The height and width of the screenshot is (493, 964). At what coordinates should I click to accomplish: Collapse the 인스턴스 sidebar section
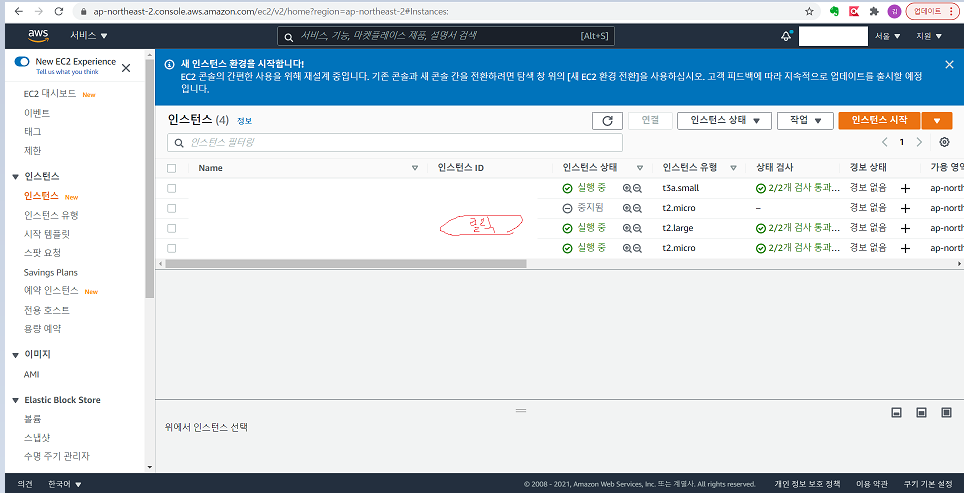(16, 177)
